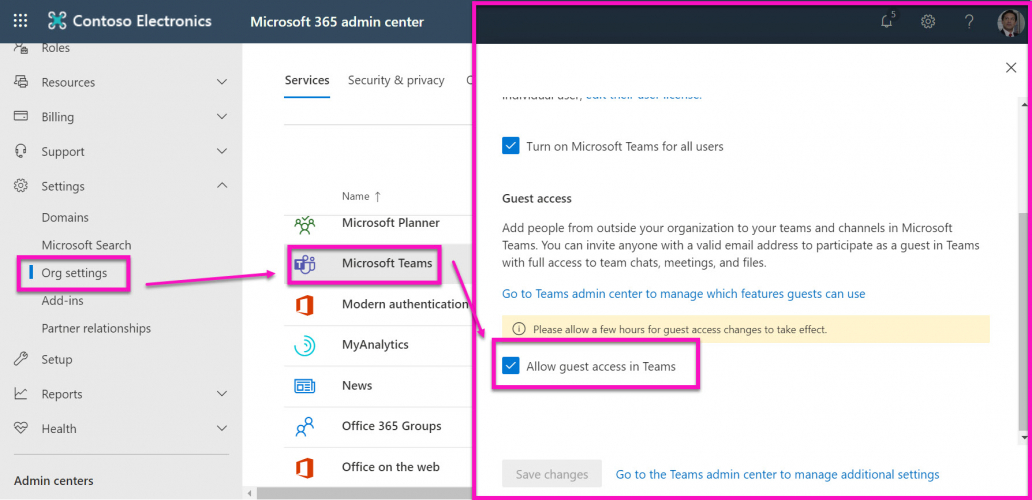Click the Support headset icon in sidebar
Screen dimensions: 1032x500
click(x=21, y=151)
